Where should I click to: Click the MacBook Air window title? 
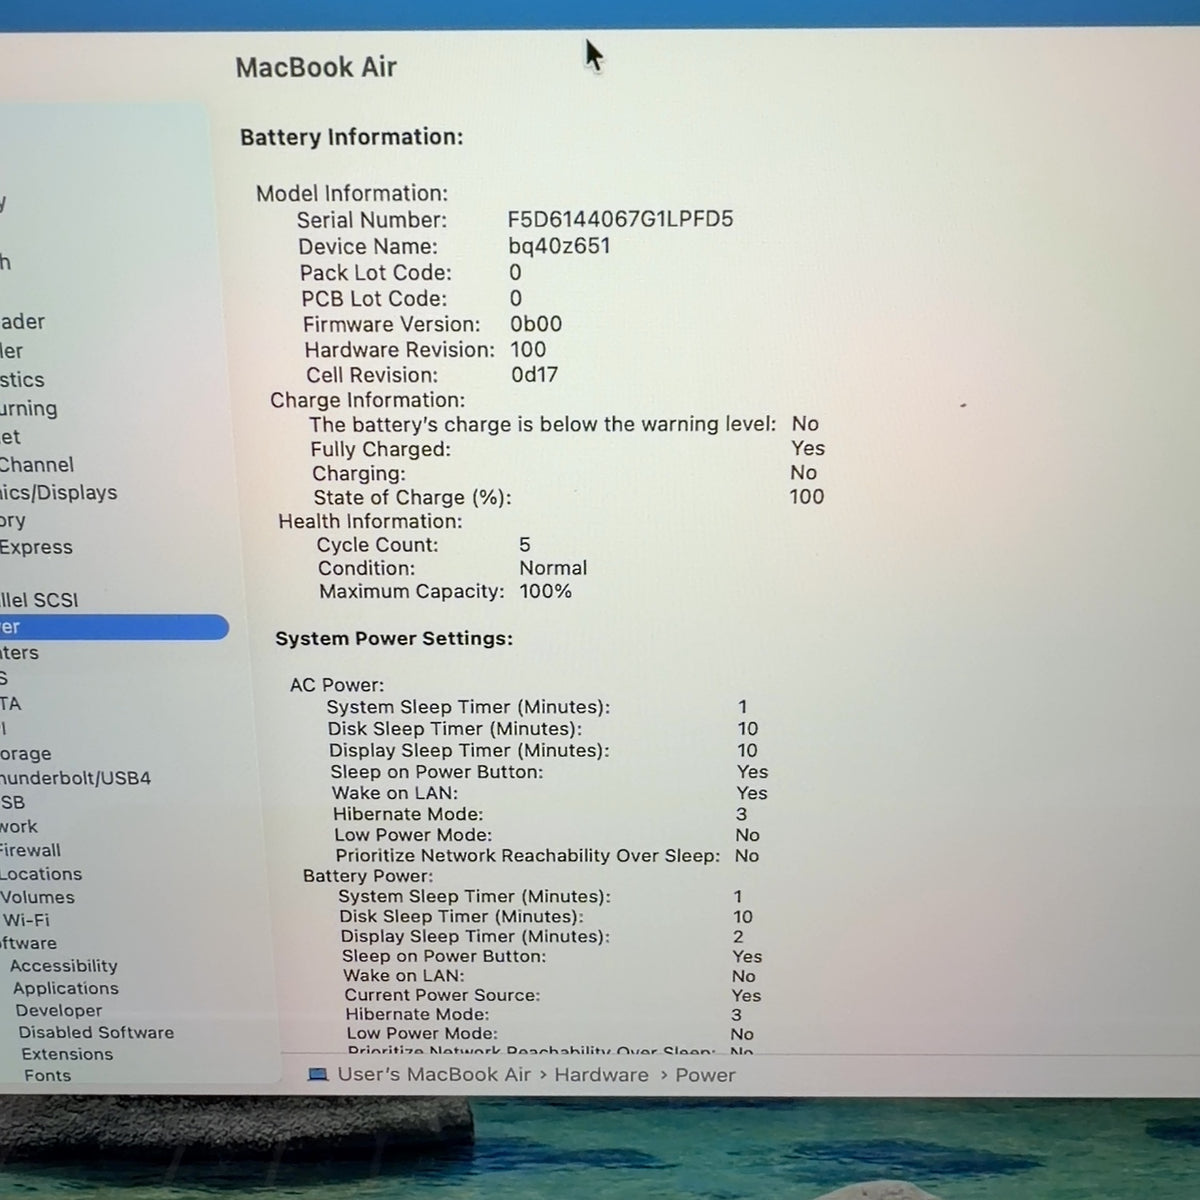[x=316, y=67]
